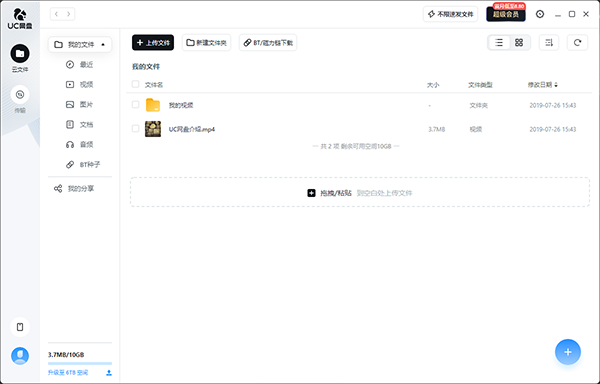Image resolution: width=600 pixels, height=384 pixels.
Task: Click the 我的视频 folder icon
Action: click(153, 105)
